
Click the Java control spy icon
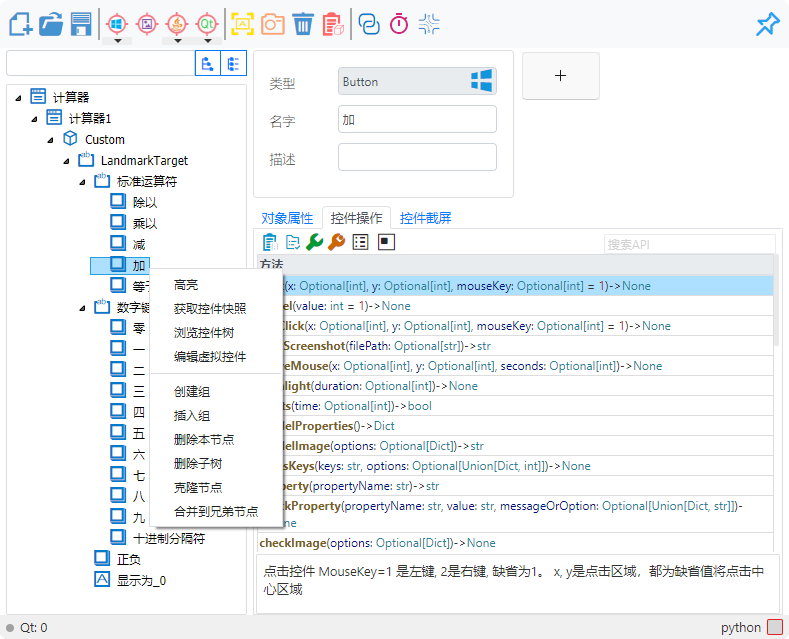tap(177, 23)
